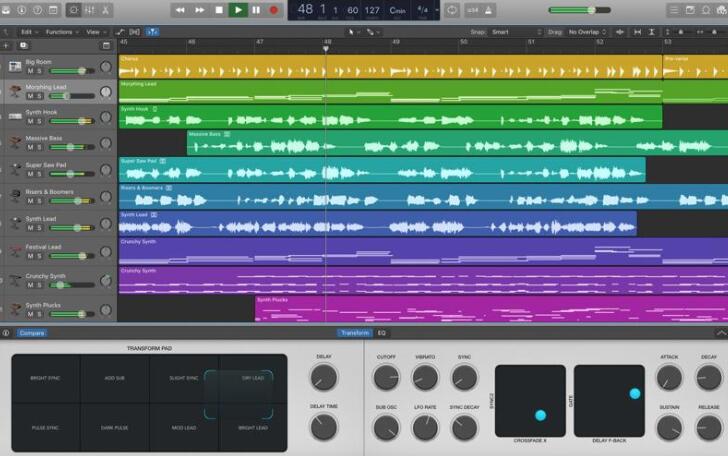This screenshot has height=456, width=728.
Task: Toggle the Cycle mode button
Action: 452,10
